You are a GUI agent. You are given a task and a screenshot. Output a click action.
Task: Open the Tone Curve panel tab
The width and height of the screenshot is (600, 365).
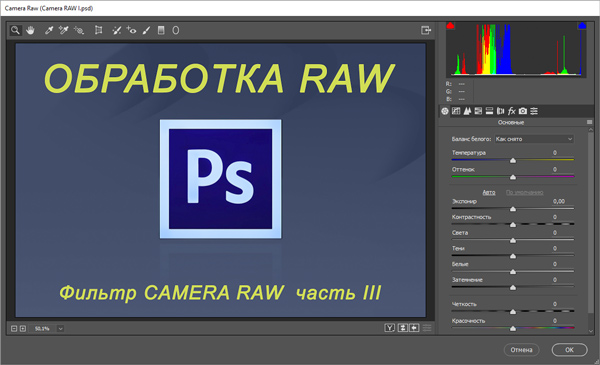[x=456, y=111]
